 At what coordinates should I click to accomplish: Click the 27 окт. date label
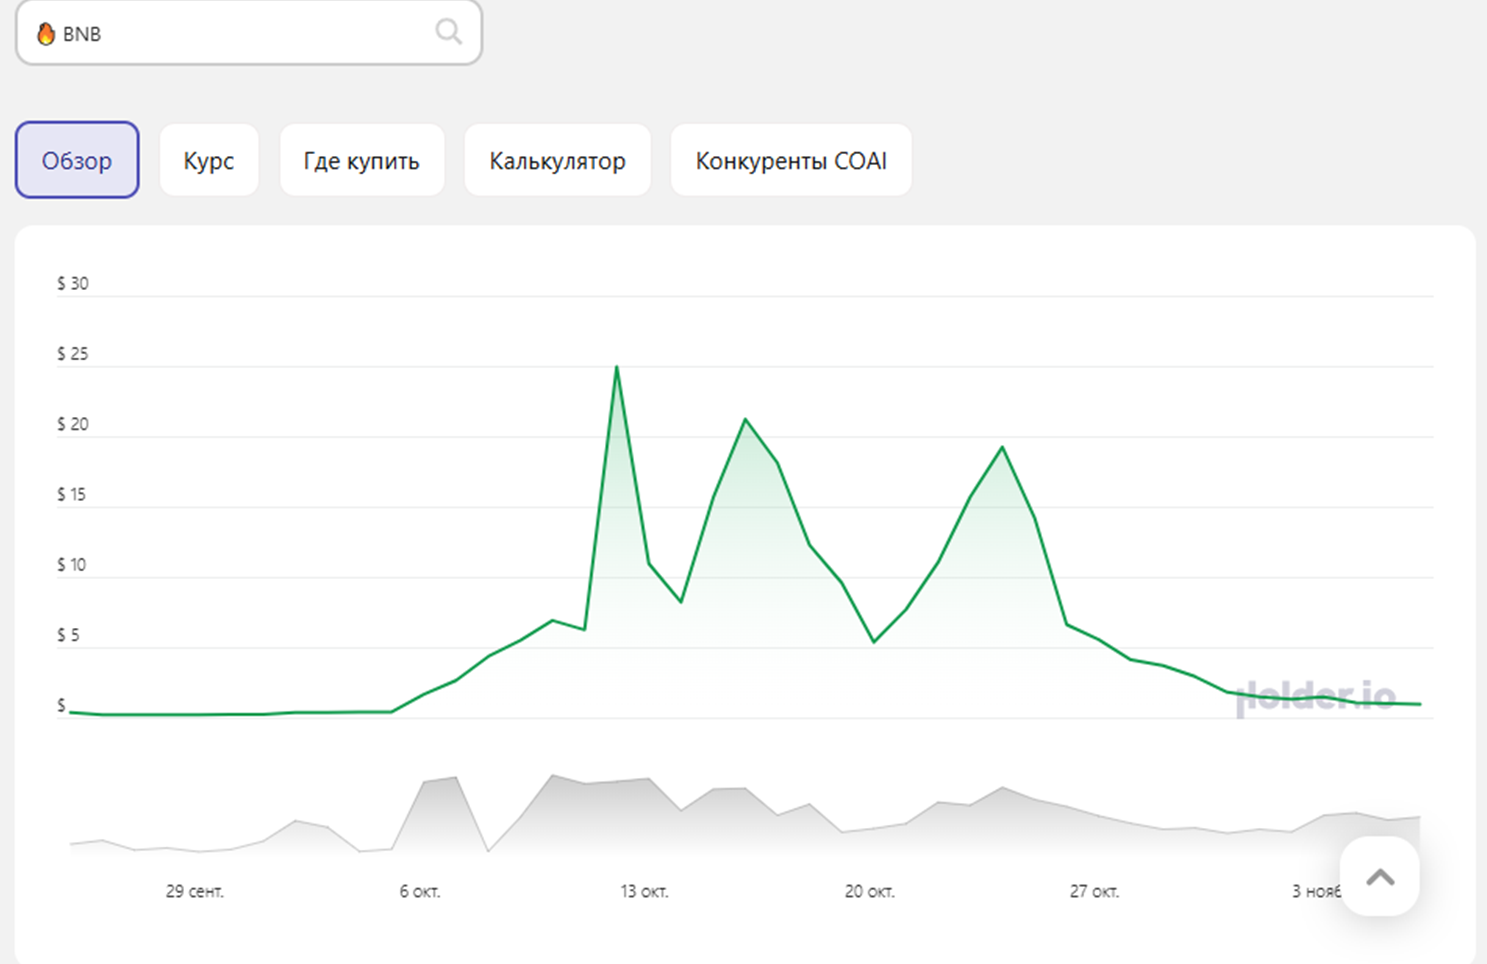[x=1094, y=891]
